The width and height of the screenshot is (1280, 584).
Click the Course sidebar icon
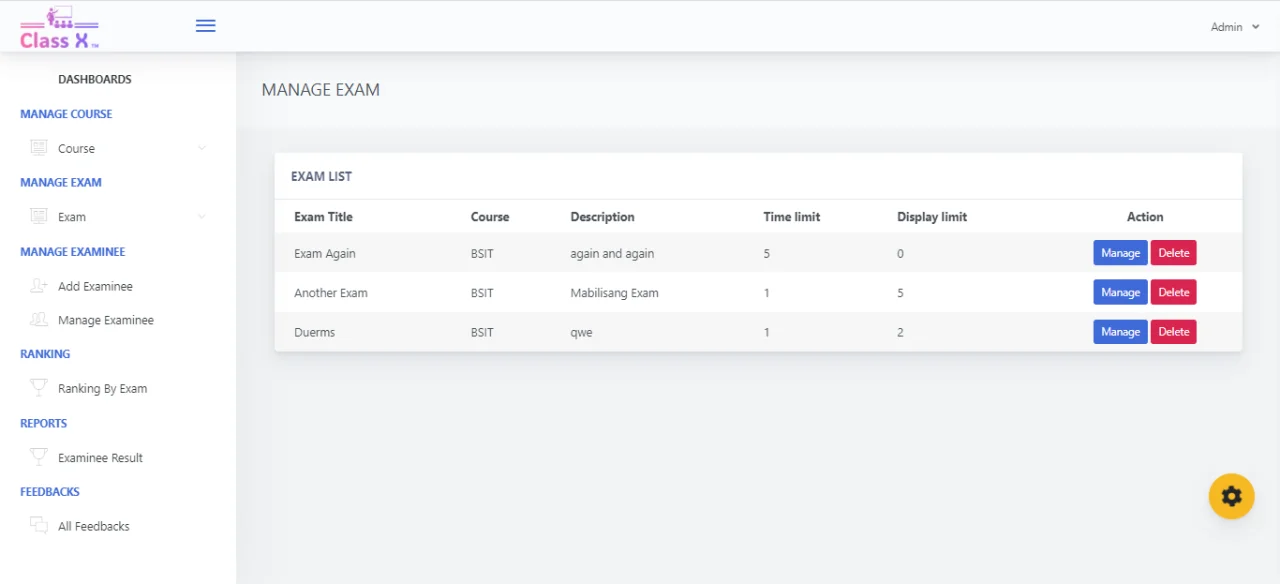(39, 148)
